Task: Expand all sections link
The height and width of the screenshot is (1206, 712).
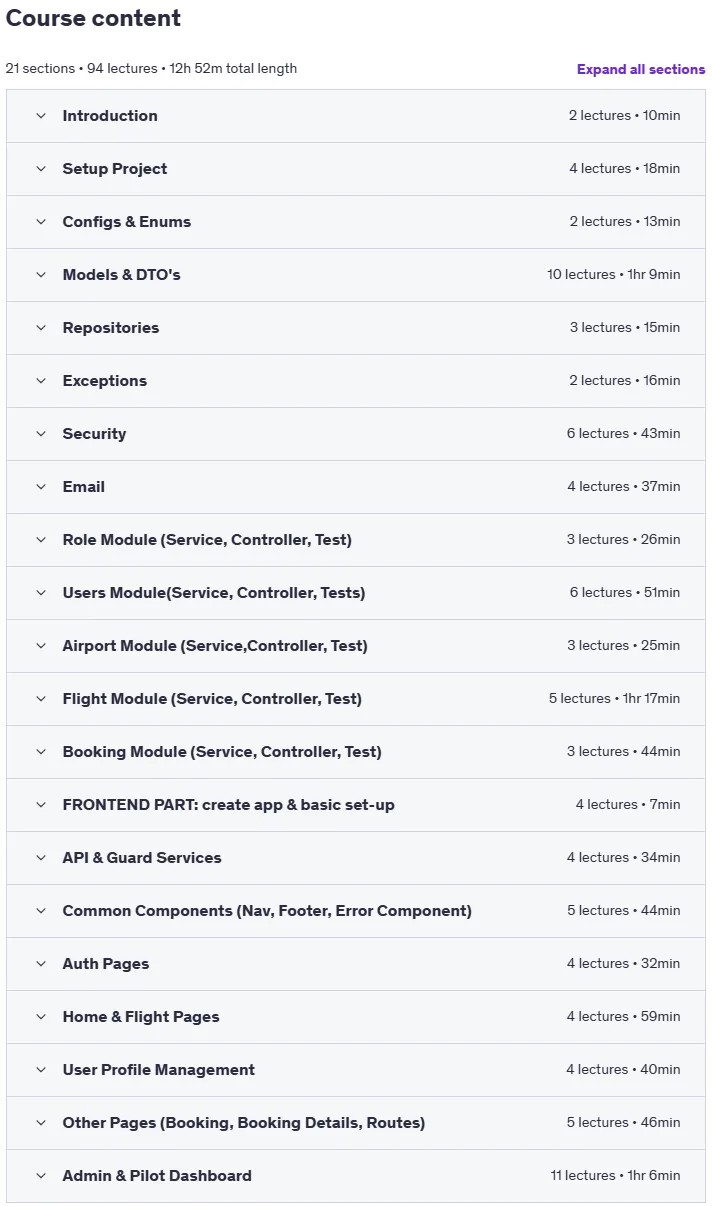Action: (x=641, y=69)
